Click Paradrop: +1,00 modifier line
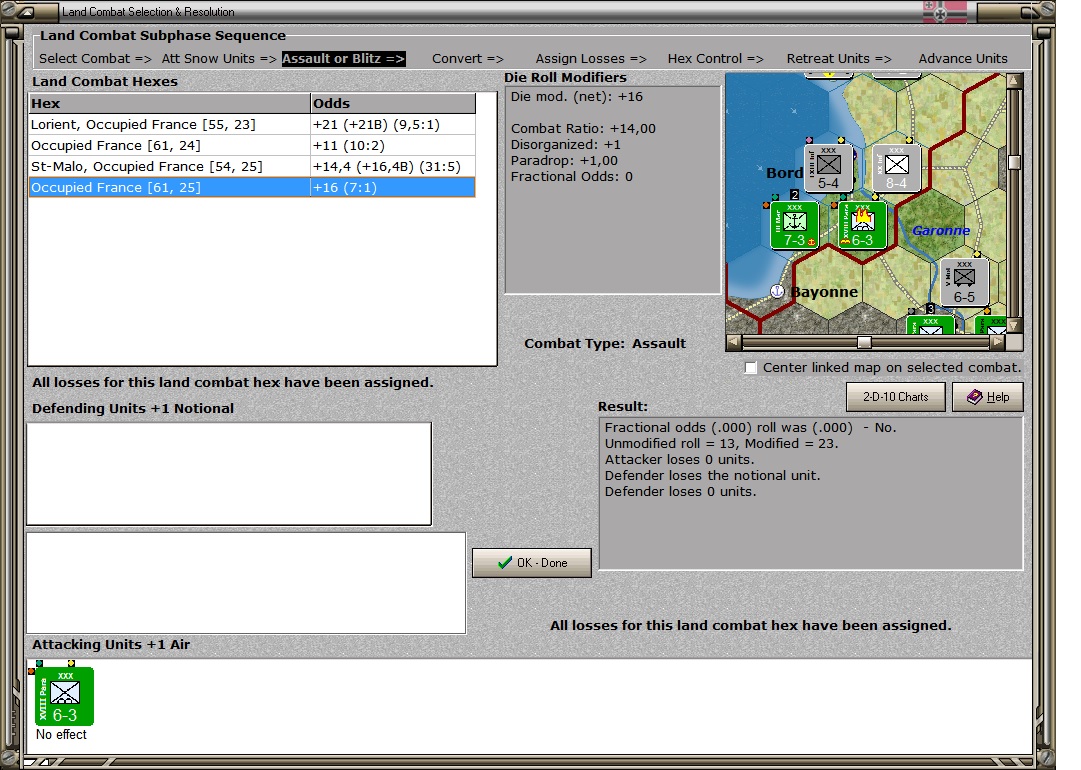Image resolution: width=1081 pixels, height=770 pixels. coord(564,161)
